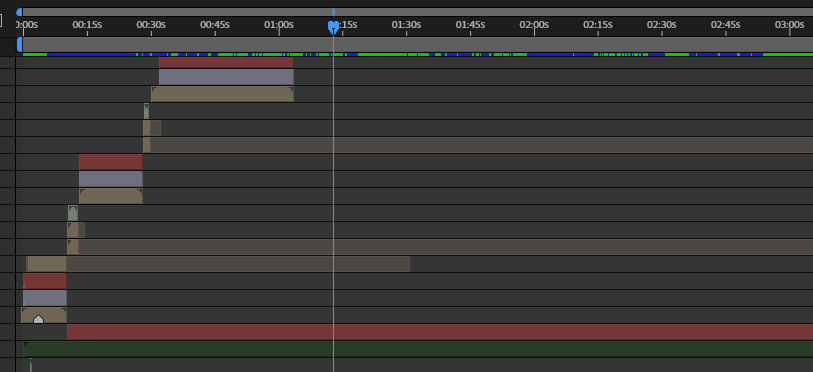Select the small gray-green bar before 00:15s

[73, 213]
